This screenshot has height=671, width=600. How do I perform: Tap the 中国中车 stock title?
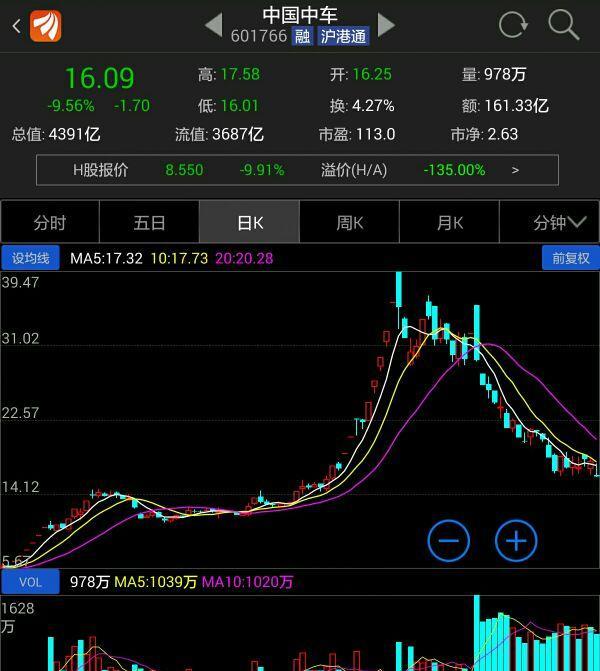tap(300, 15)
